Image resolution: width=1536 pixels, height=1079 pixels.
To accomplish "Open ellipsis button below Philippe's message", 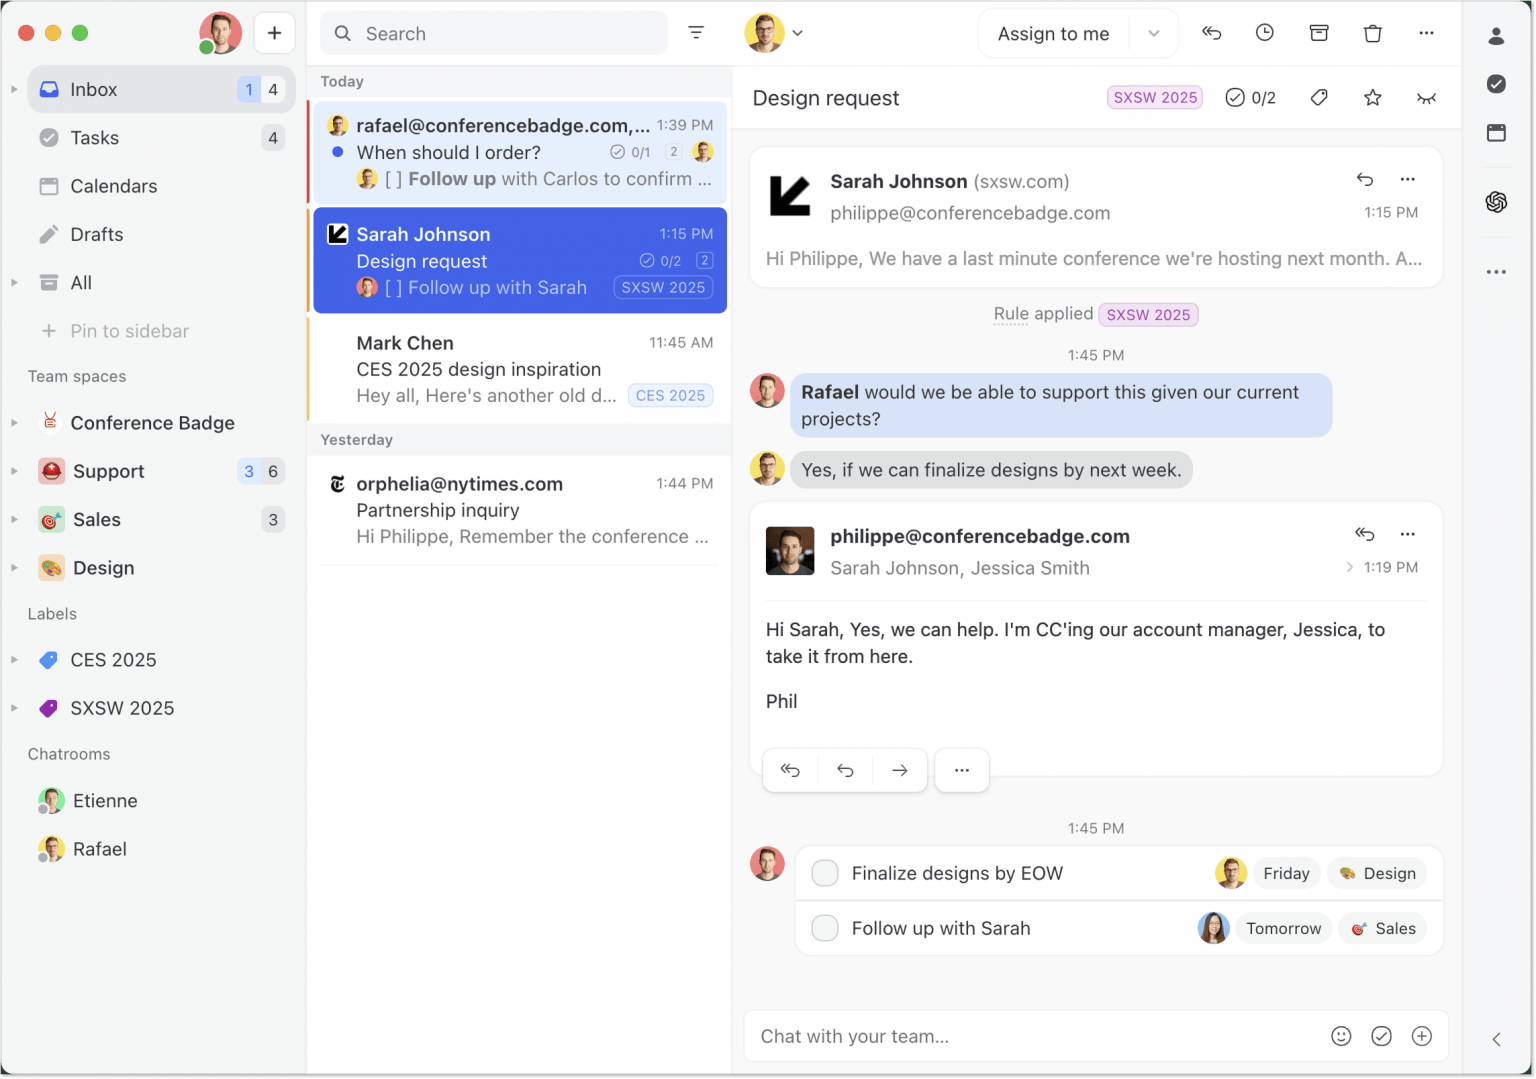I will [x=962, y=770].
